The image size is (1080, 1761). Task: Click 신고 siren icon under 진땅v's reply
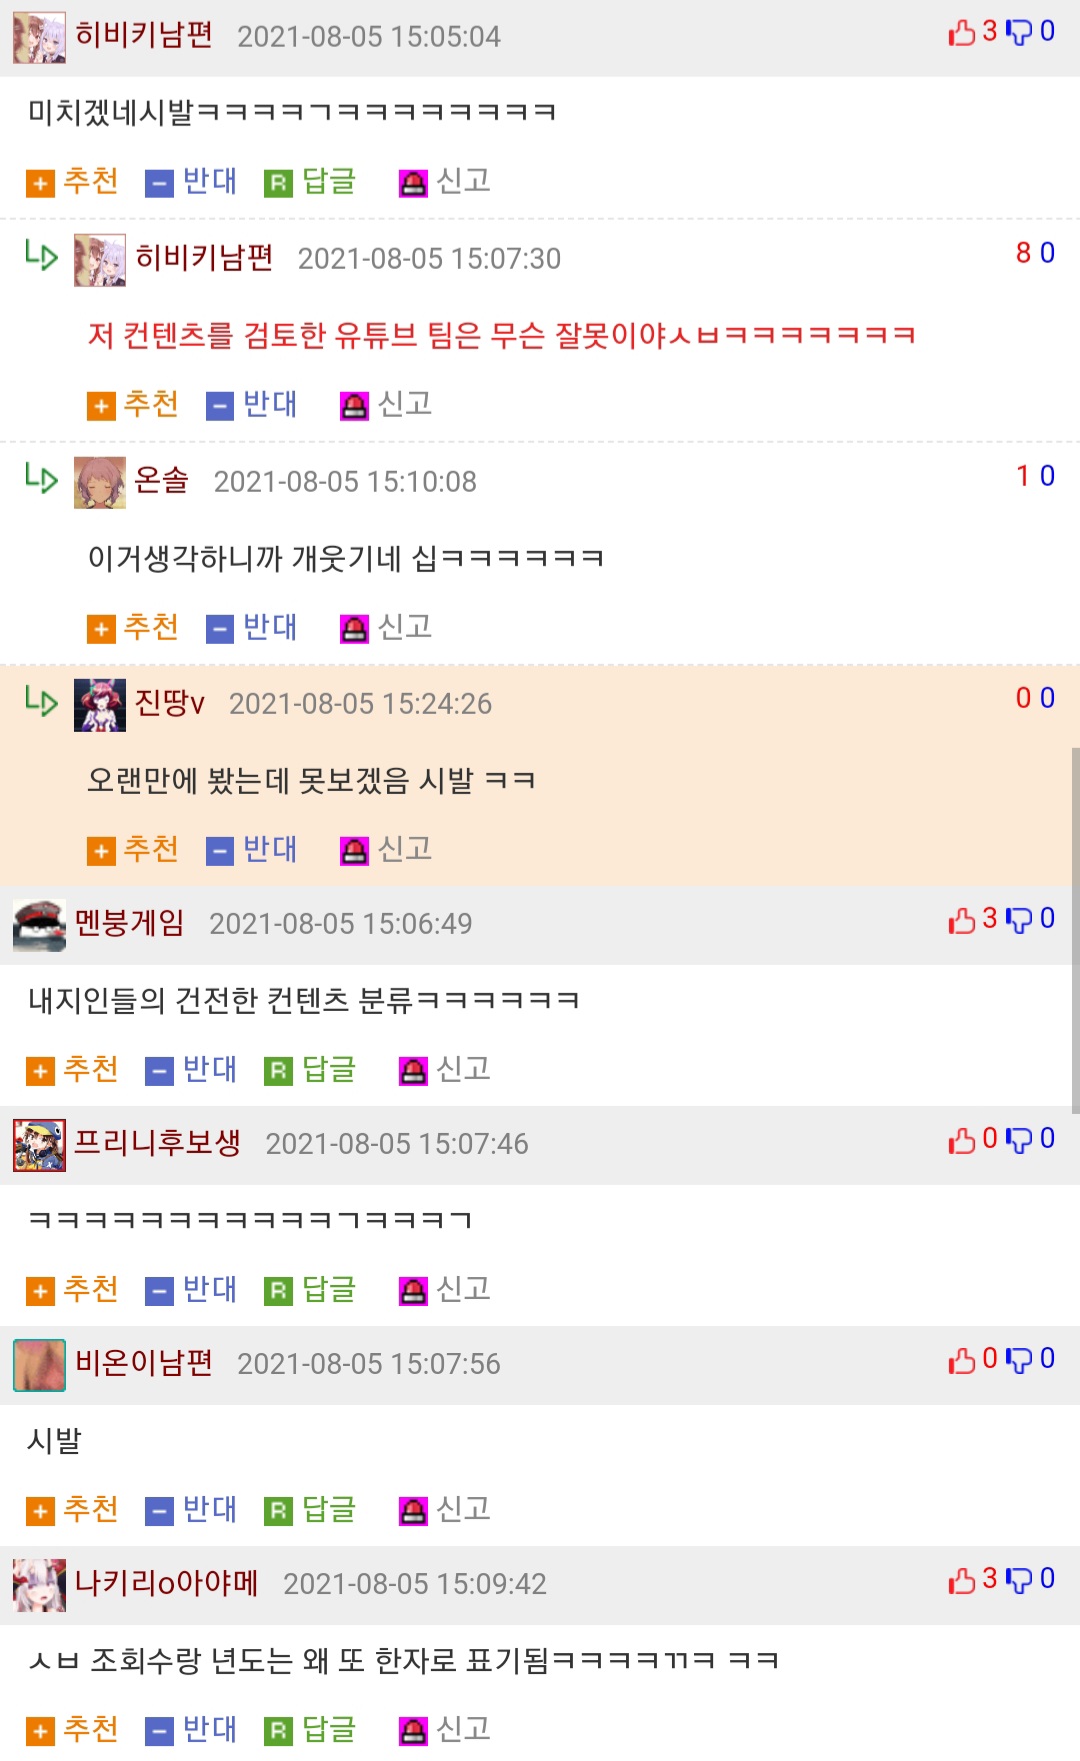coord(354,851)
